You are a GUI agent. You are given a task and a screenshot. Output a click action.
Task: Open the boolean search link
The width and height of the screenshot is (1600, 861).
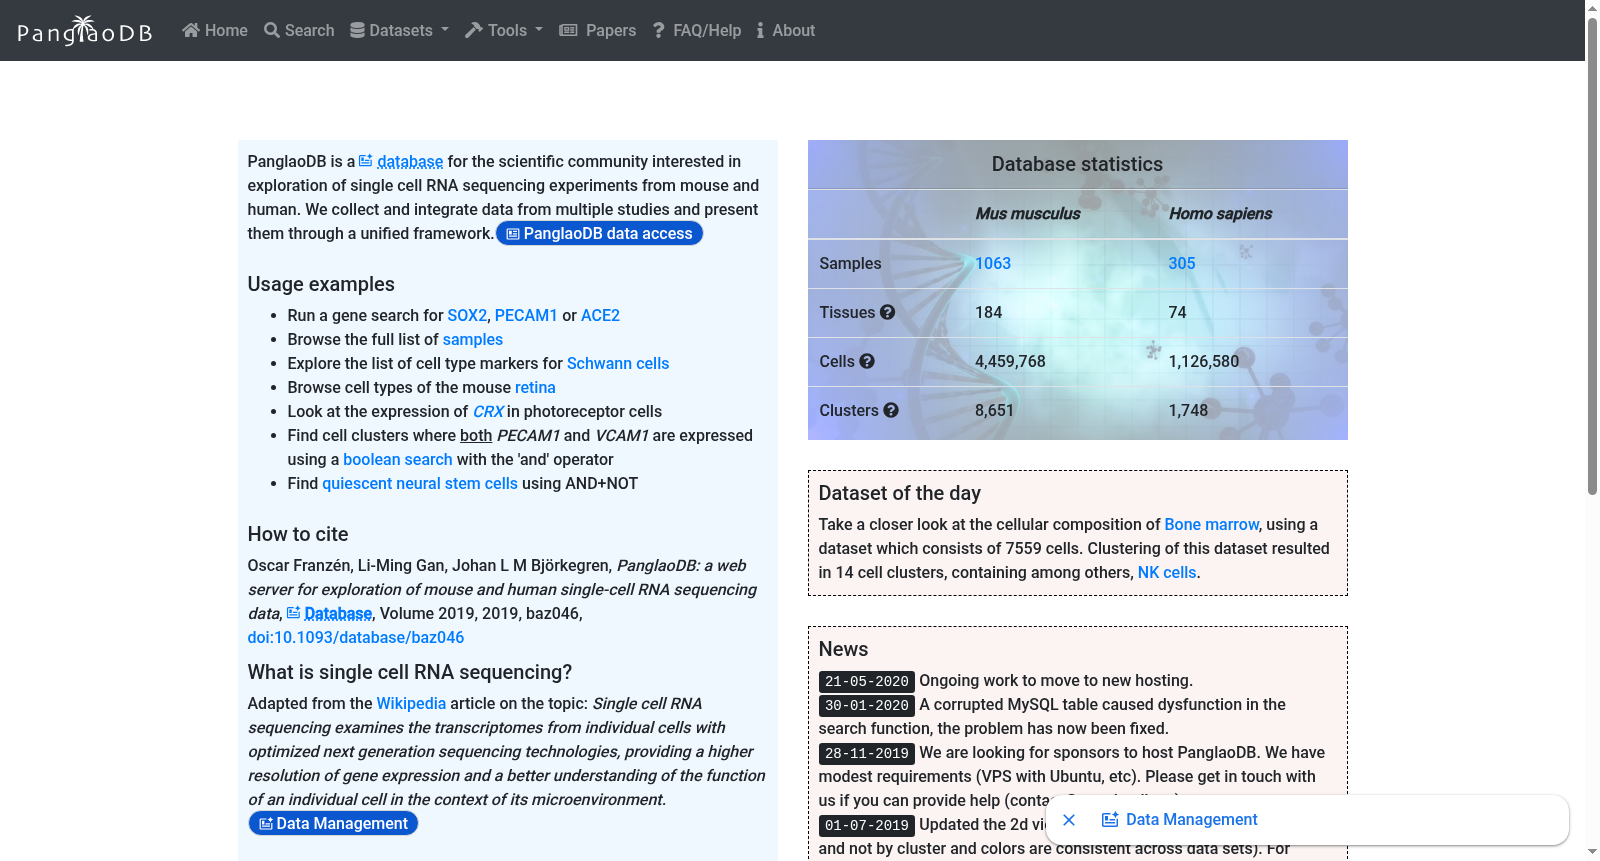coord(398,459)
